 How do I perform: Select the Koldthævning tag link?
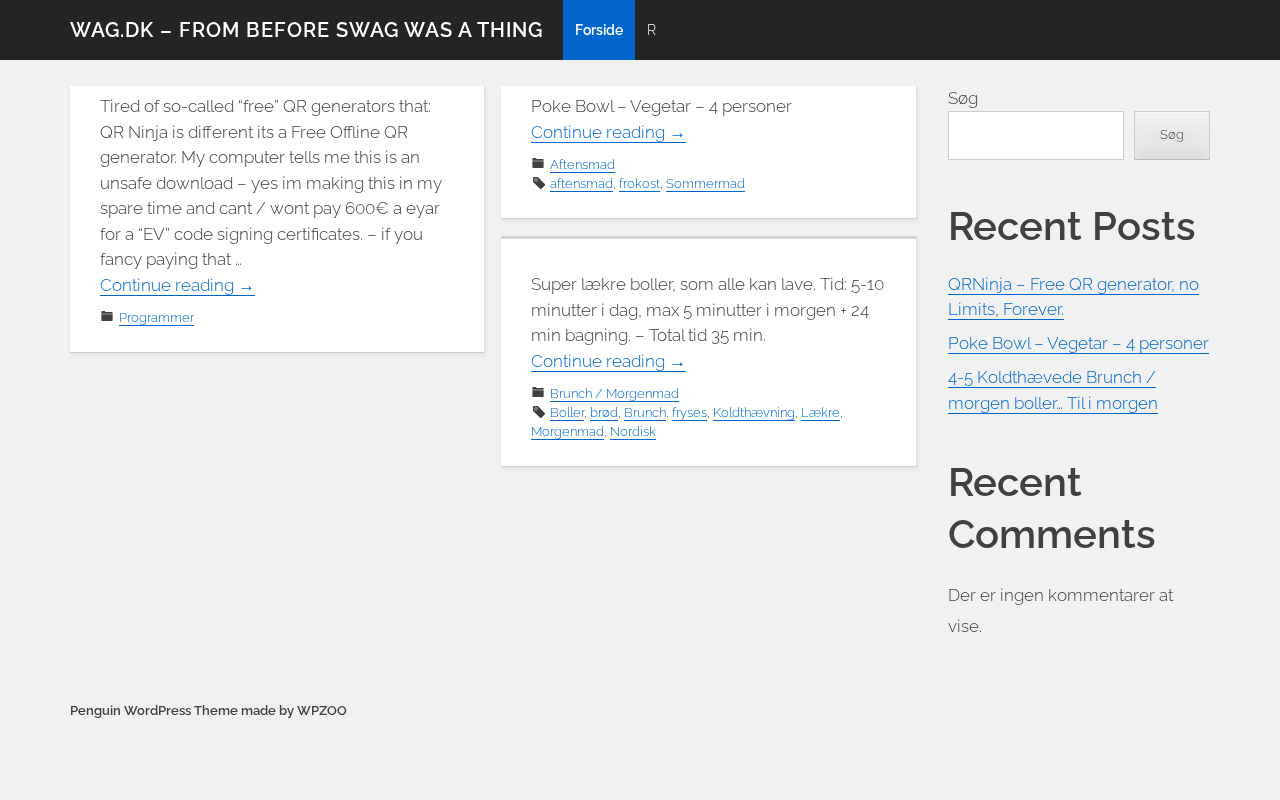pos(754,413)
